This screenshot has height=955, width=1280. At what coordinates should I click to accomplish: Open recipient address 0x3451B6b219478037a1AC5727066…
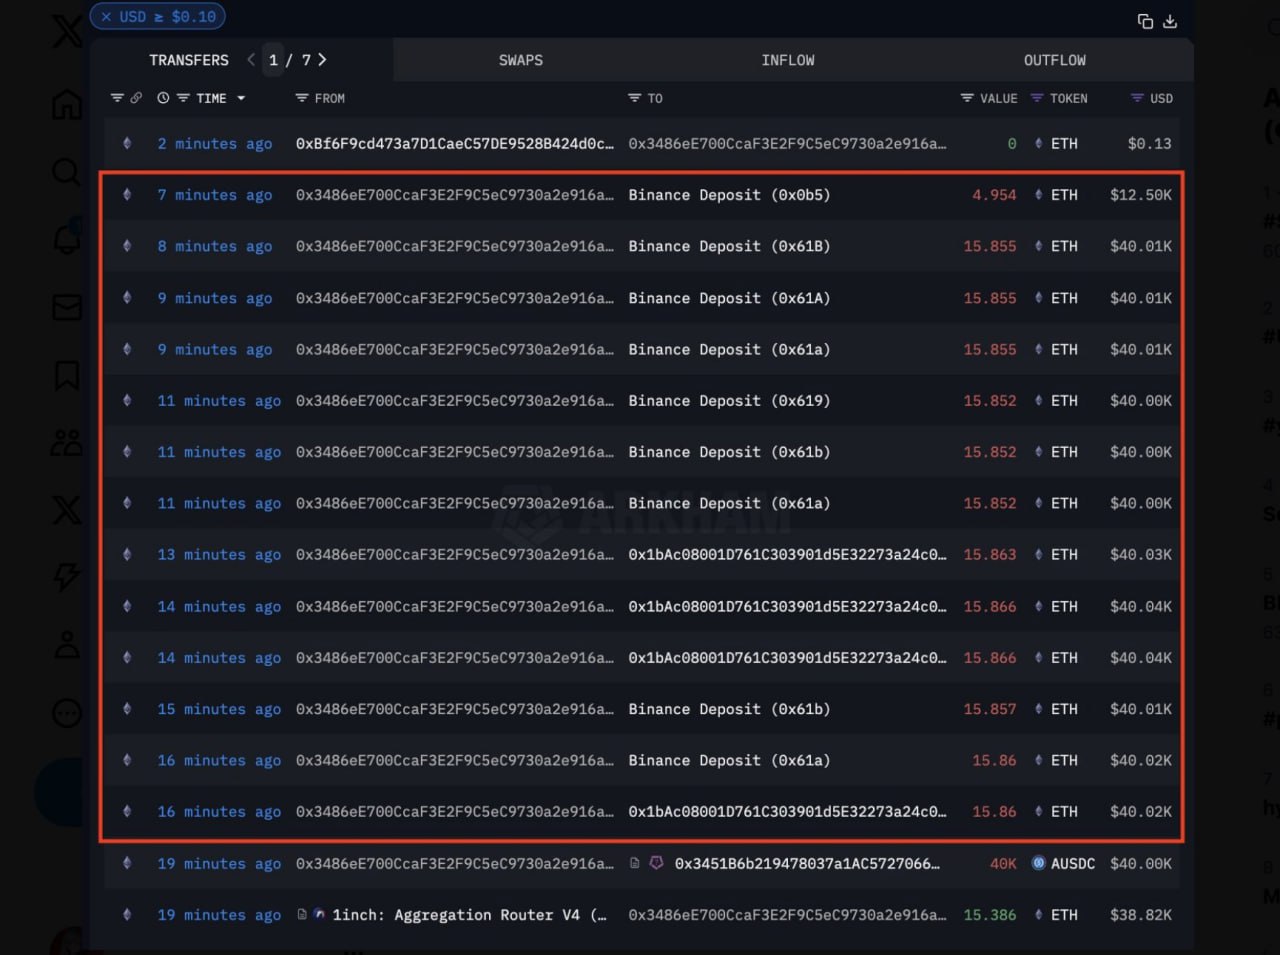tap(807, 864)
